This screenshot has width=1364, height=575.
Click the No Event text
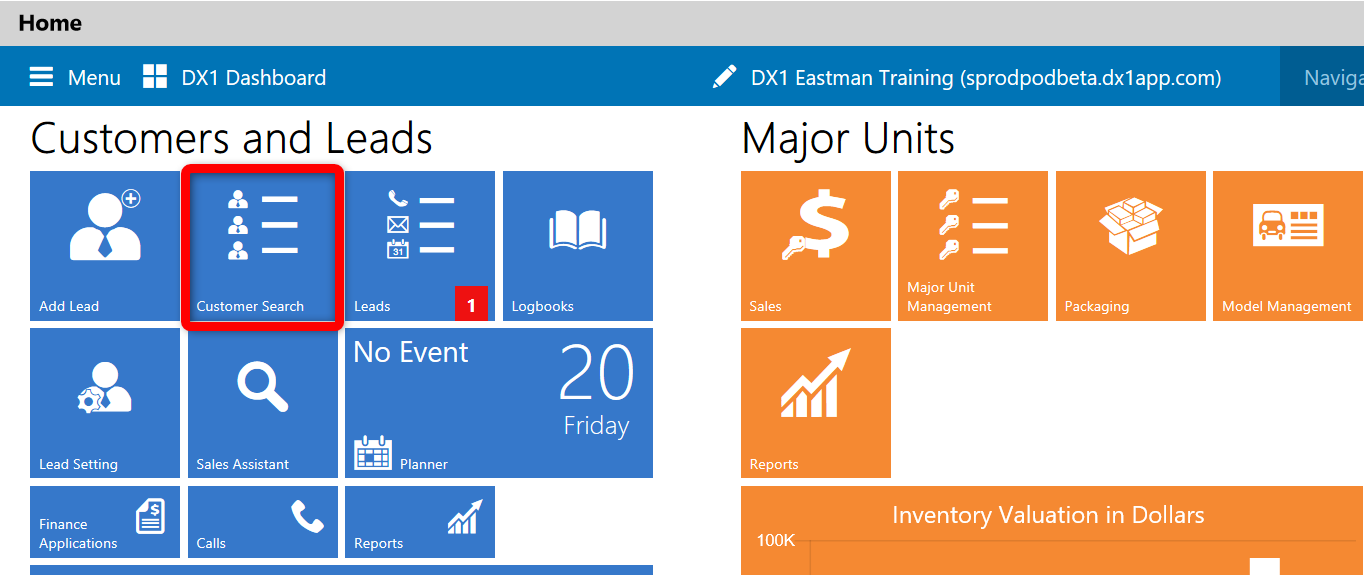click(411, 352)
